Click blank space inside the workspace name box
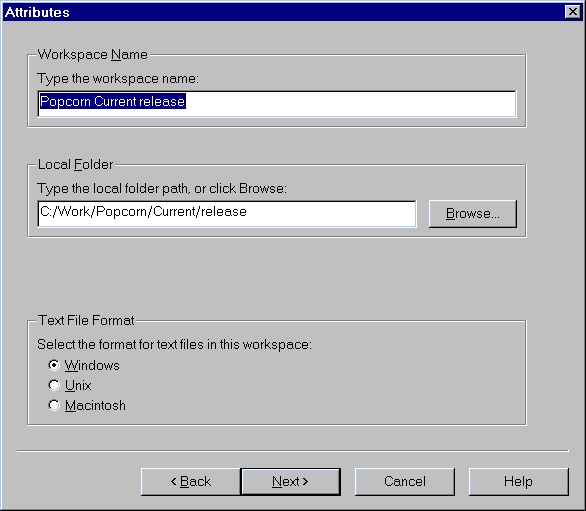Image resolution: width=586 pixels, height=511 pixels. pos(351,104)
